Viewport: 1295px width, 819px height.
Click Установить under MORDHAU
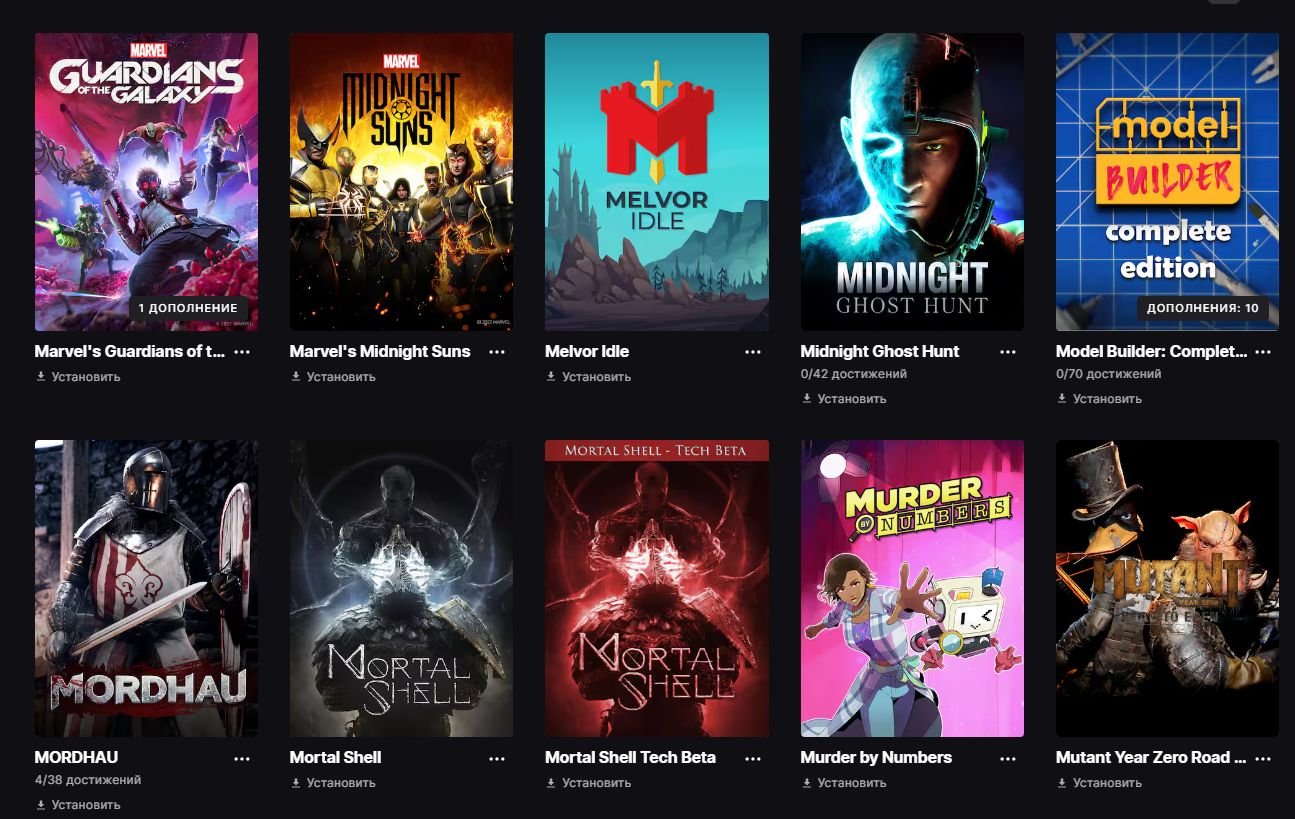(x=78, y=804)
